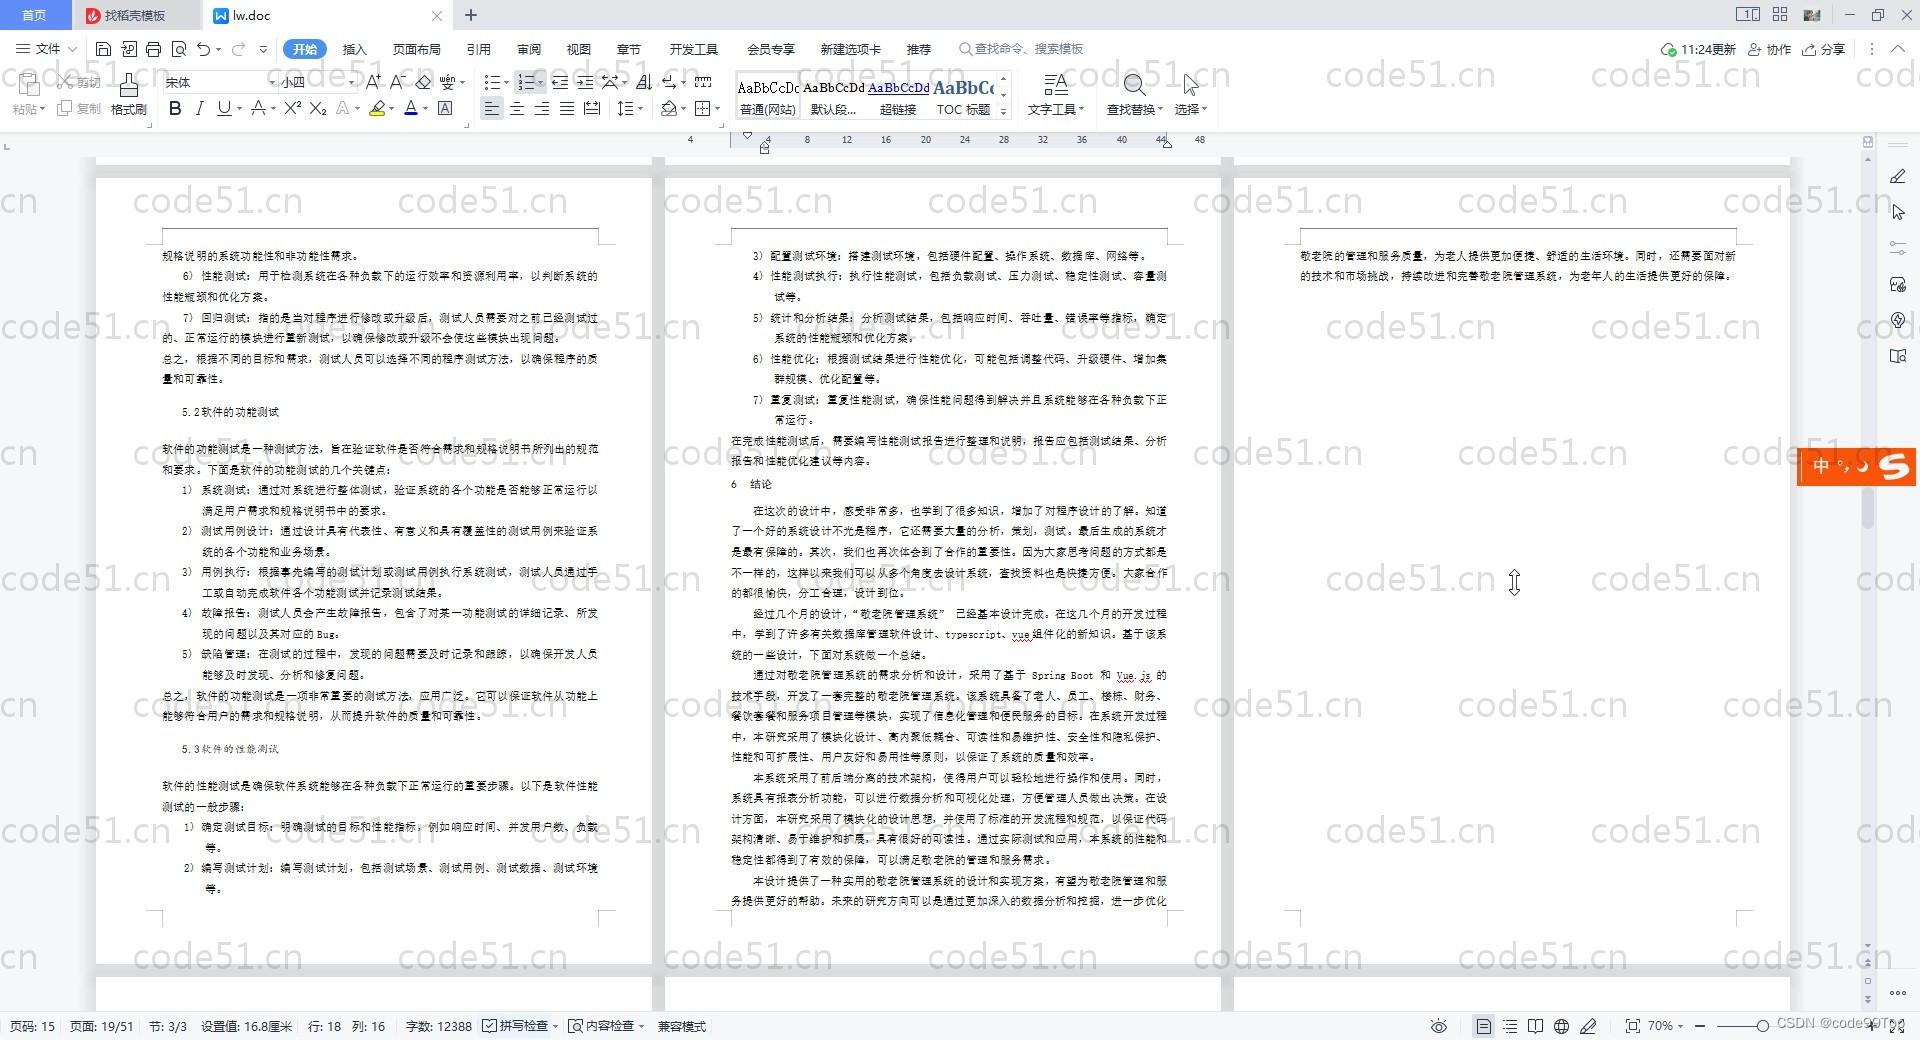Apply the 超链接 hyperlink style
The height and width of the screenshot is (1040, 1920).
tap(898, 98)
